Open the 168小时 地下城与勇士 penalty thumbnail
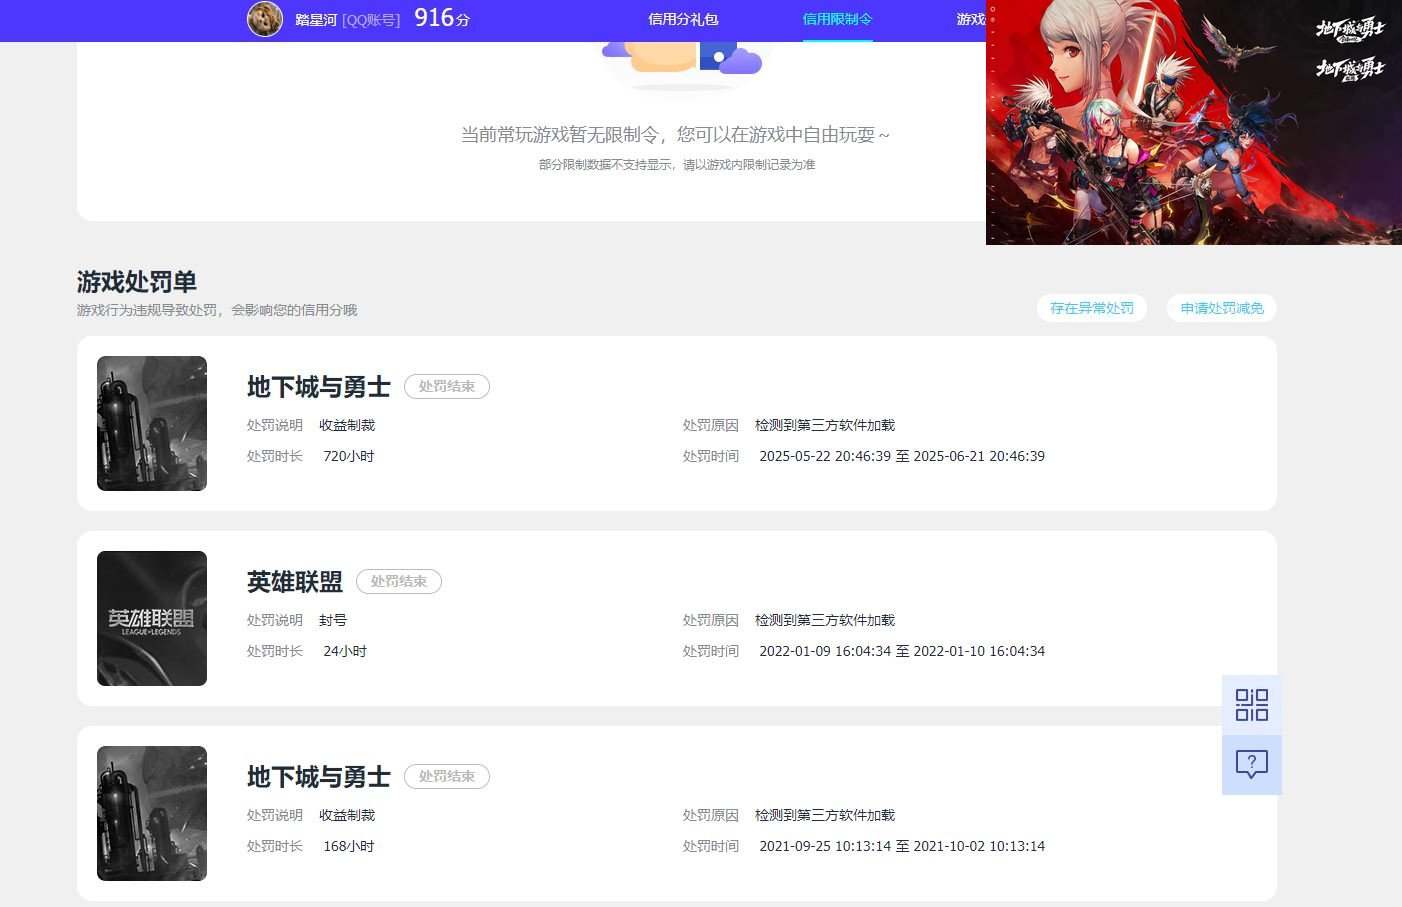This screenshot has height=907, width=1402. (x=152, y=813)
